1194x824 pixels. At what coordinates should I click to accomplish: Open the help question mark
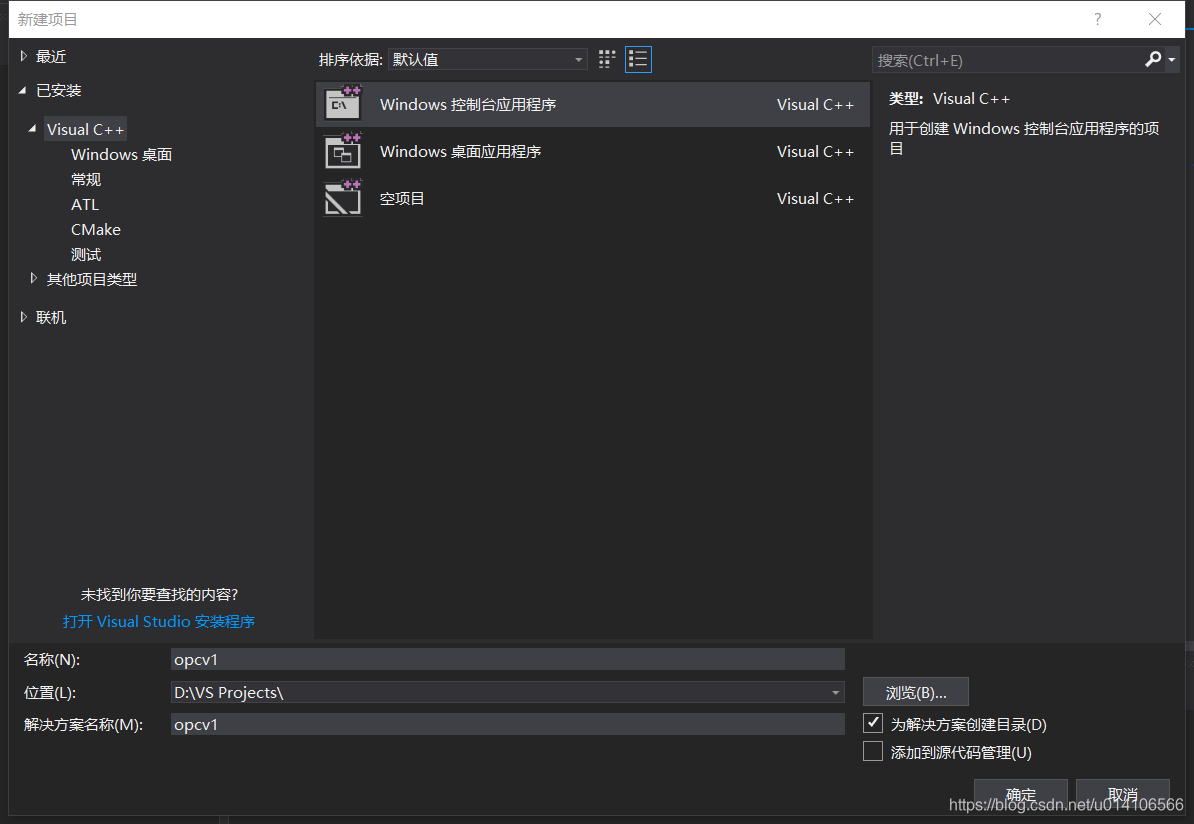1097,19
